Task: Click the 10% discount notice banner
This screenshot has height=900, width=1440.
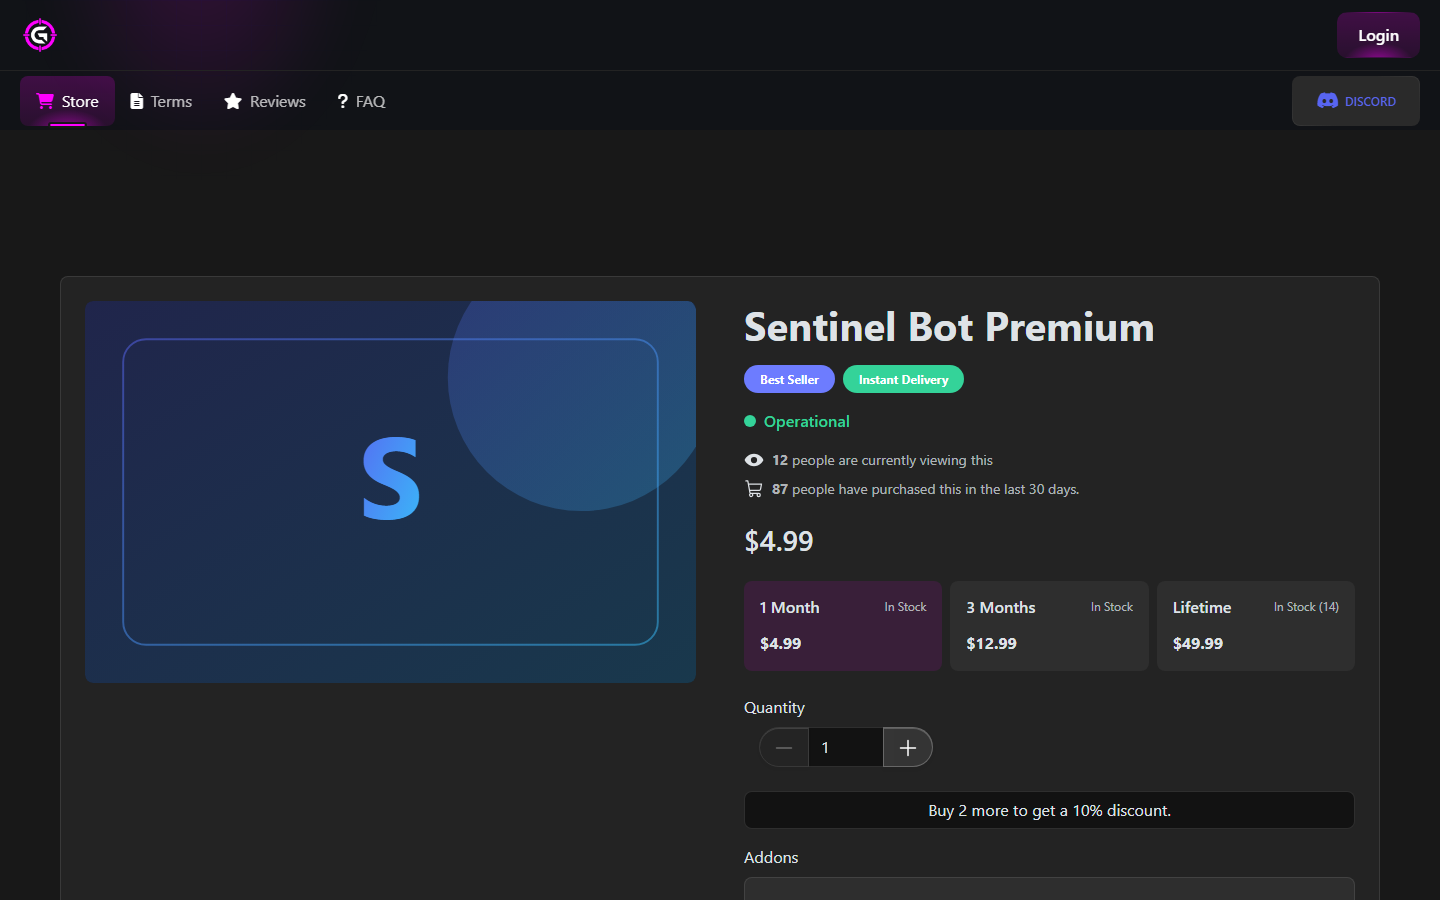Action: 1049,810
